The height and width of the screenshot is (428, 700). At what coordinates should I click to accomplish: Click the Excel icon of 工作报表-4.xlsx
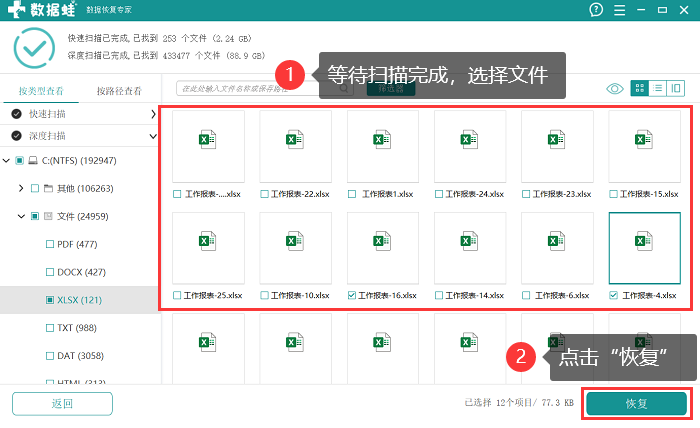coord(644,241)
